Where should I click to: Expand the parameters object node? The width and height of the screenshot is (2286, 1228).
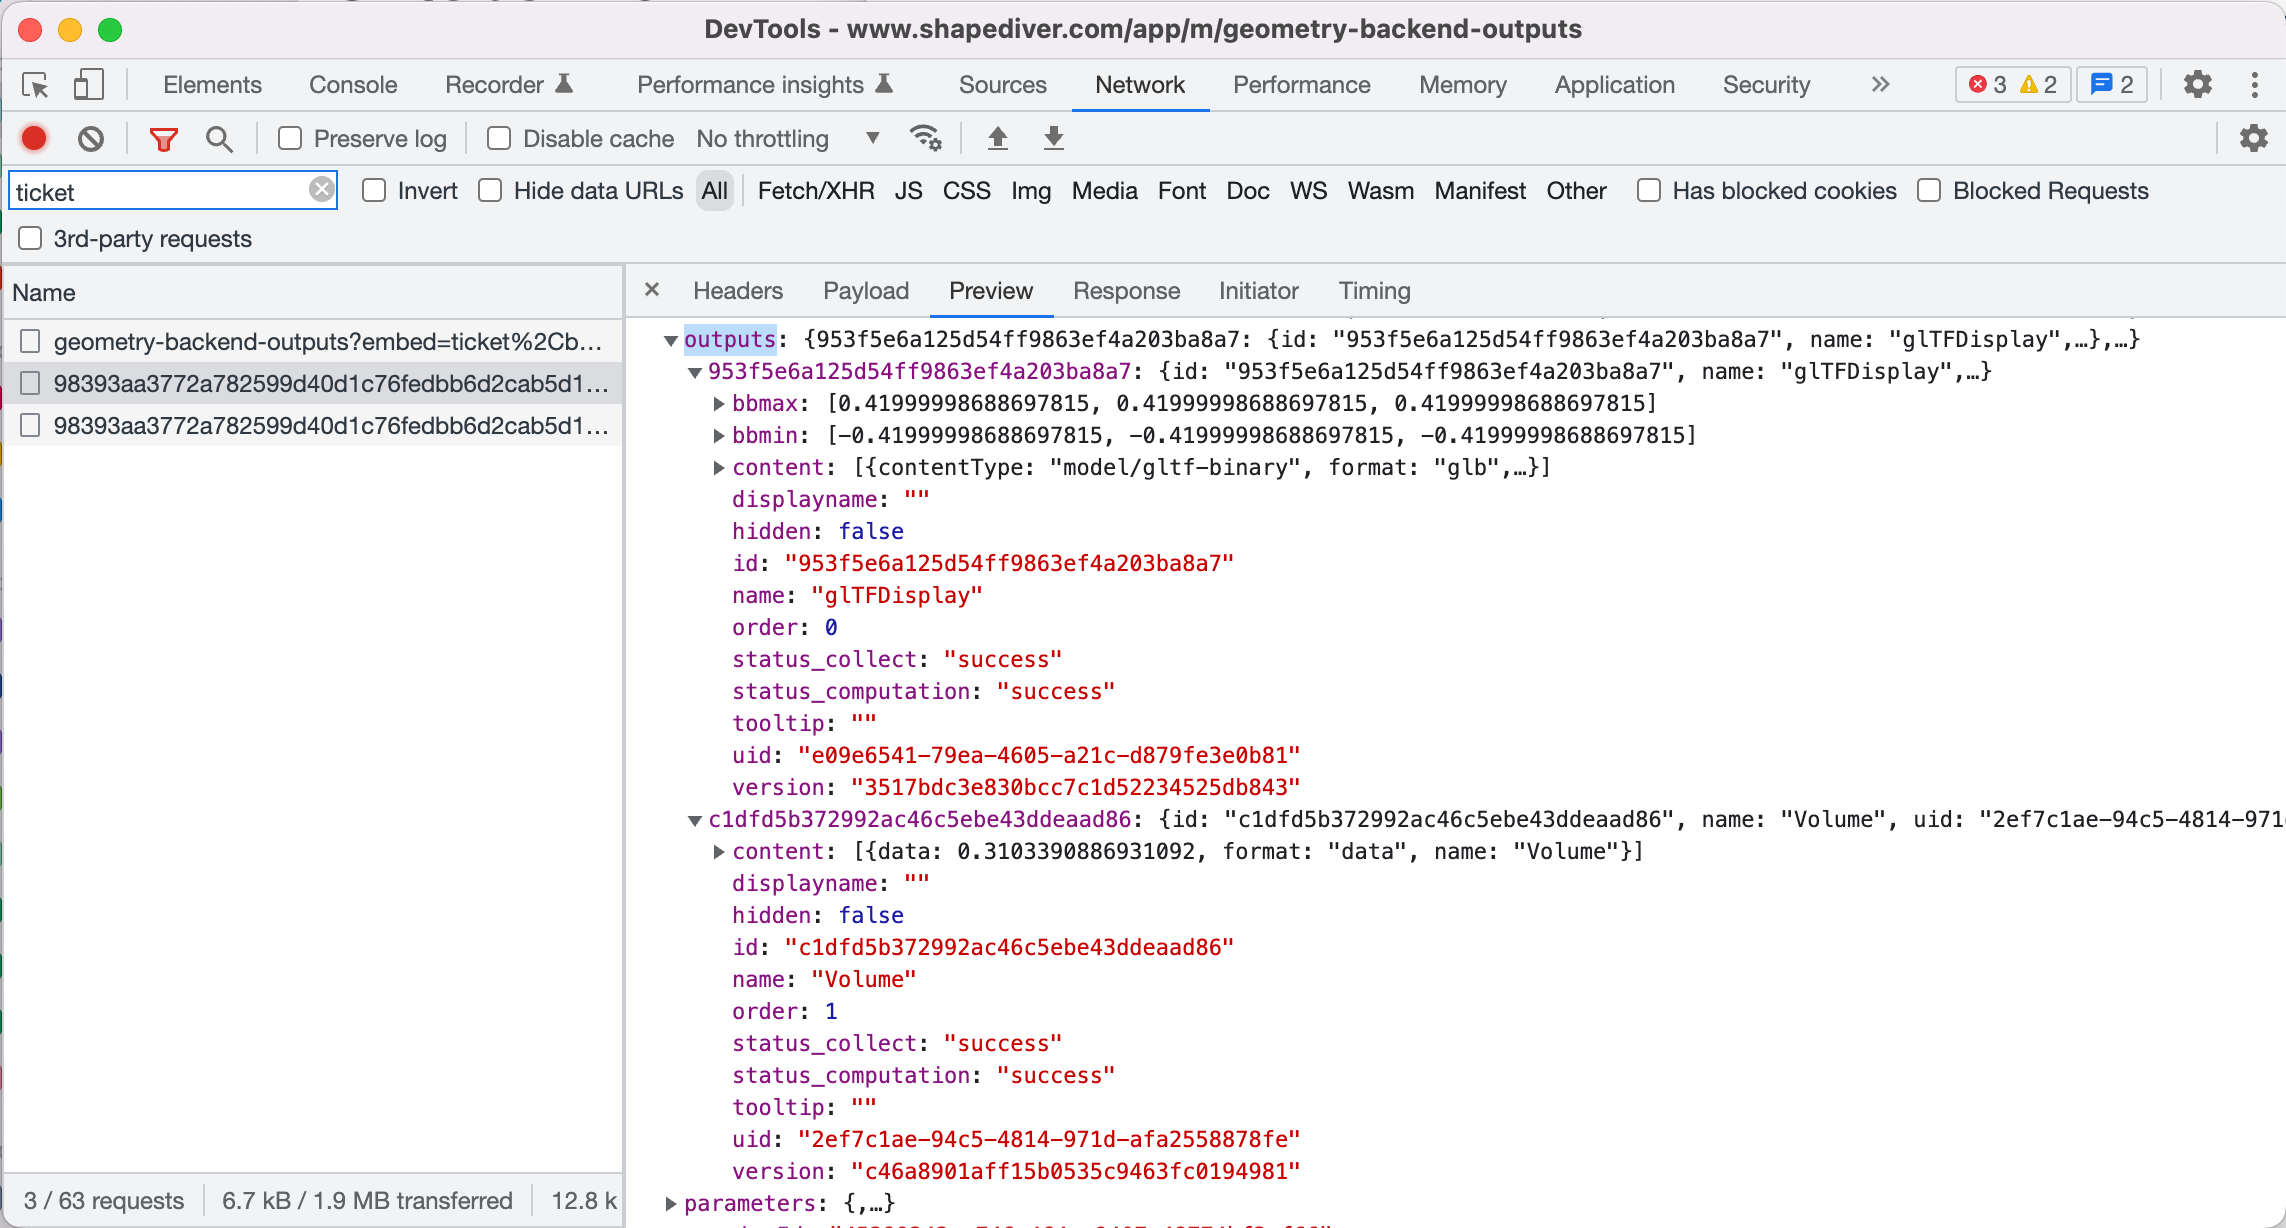(671, 1203)
